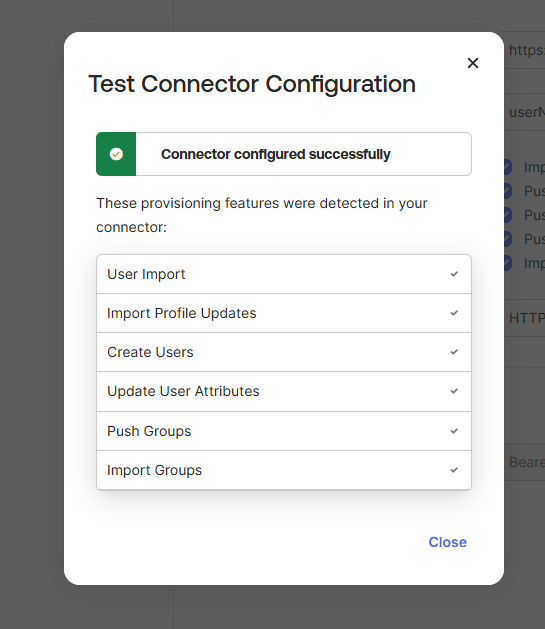Image resolution: width=545 pixels, height=629 pixels.
Task: Select the Update User Attributes row text
Action: pyautogui.click(x=183, y=391)
